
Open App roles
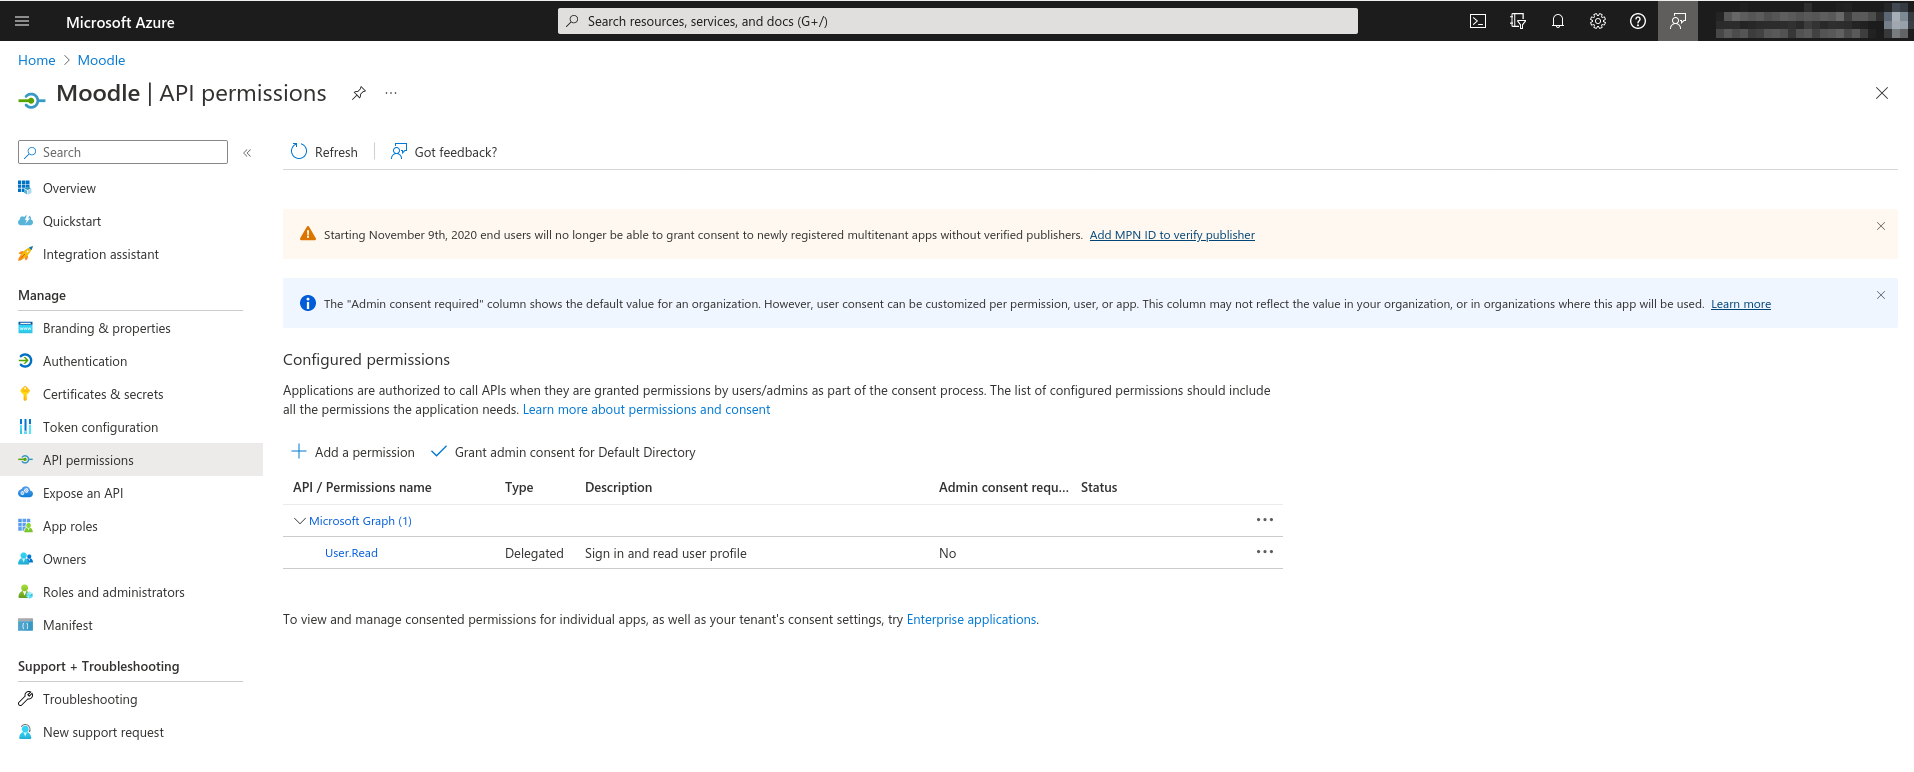click(70, 526)
